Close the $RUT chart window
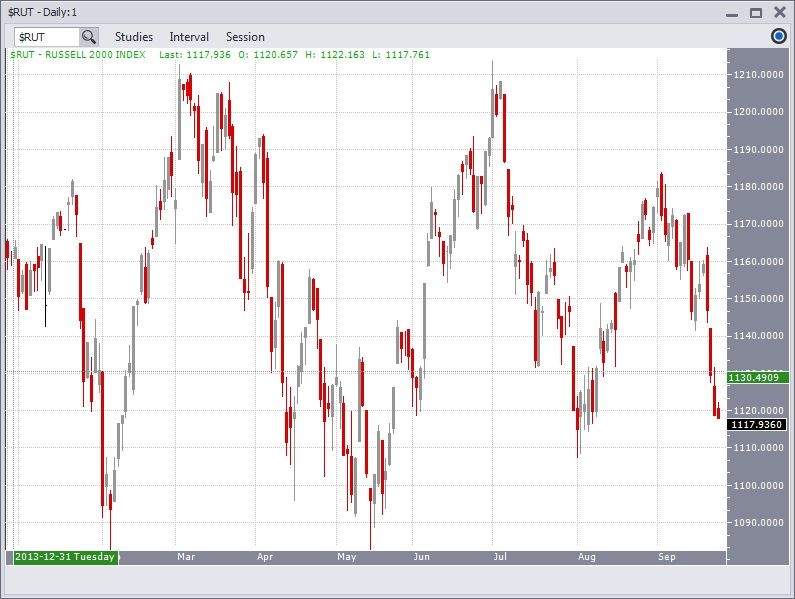 pos(780,12)
